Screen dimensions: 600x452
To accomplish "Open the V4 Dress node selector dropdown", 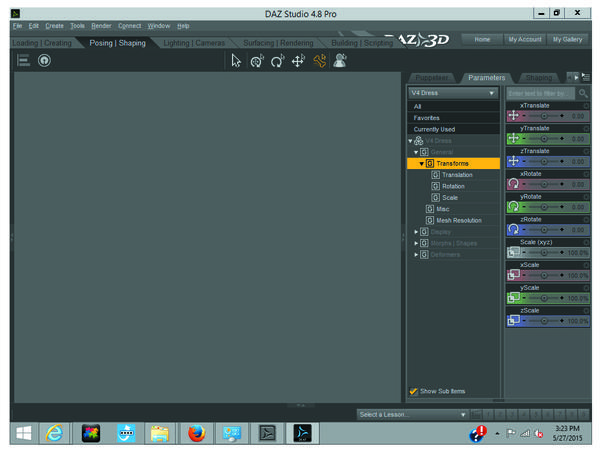I will [x=453, y=93].
